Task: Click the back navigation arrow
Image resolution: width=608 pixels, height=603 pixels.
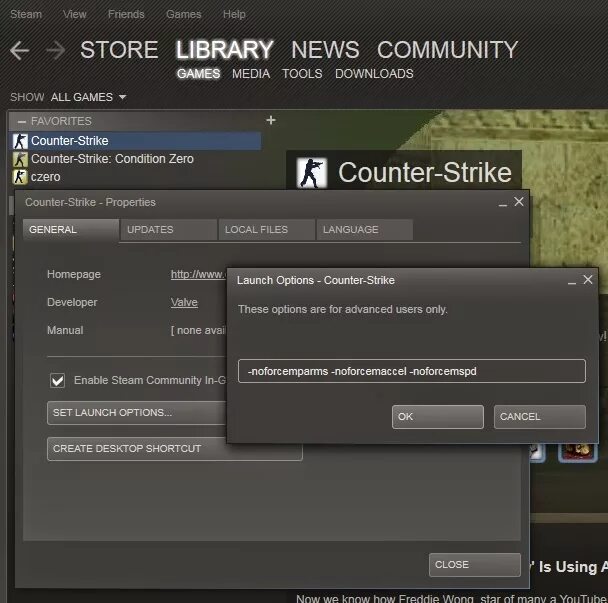Action: [x=19, y=50]
